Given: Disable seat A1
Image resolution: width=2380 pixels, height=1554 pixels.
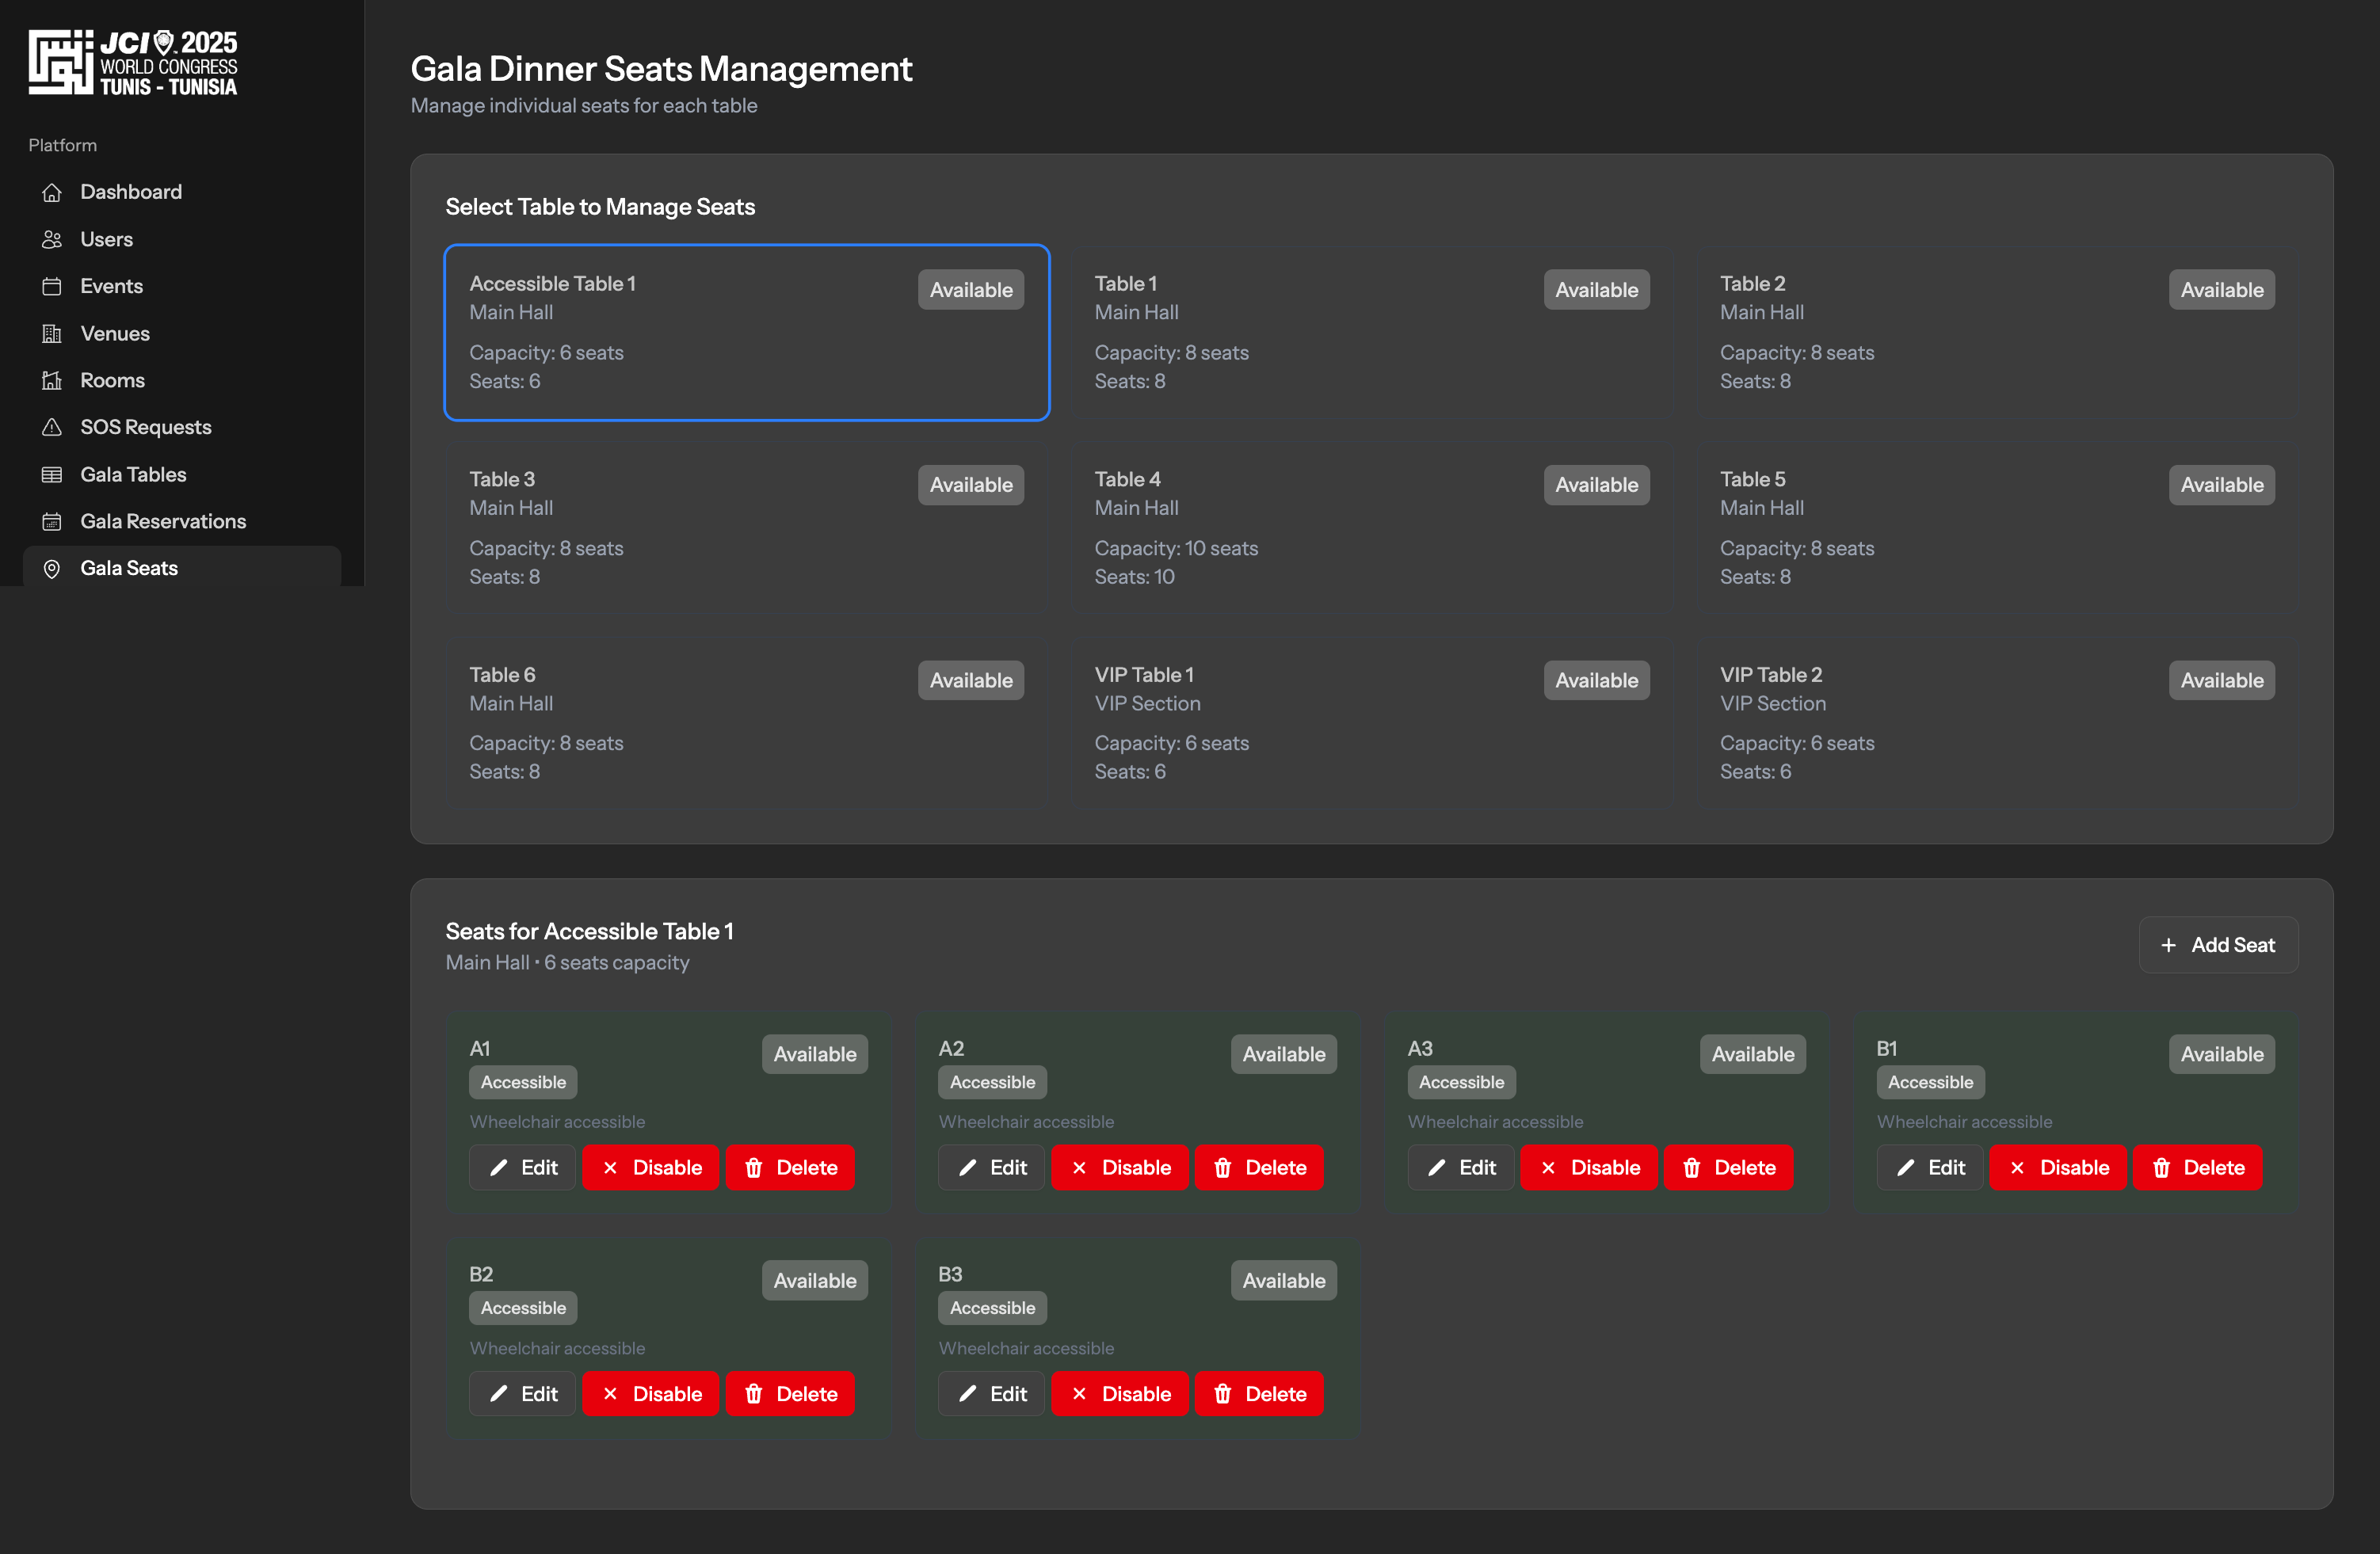Looking at the screenshot, I should coord(650,1167).
